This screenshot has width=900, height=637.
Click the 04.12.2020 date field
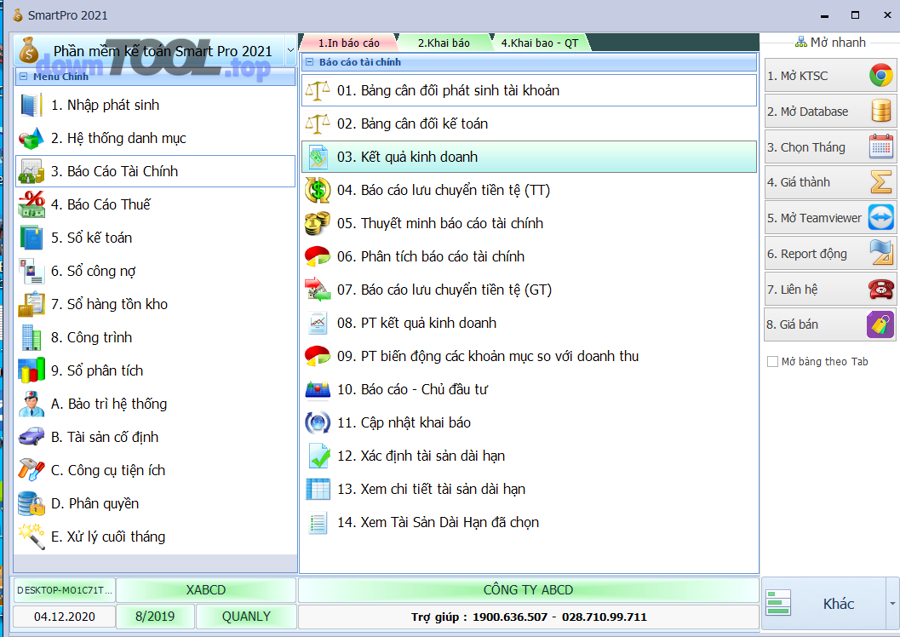click(x=64, y=616)
